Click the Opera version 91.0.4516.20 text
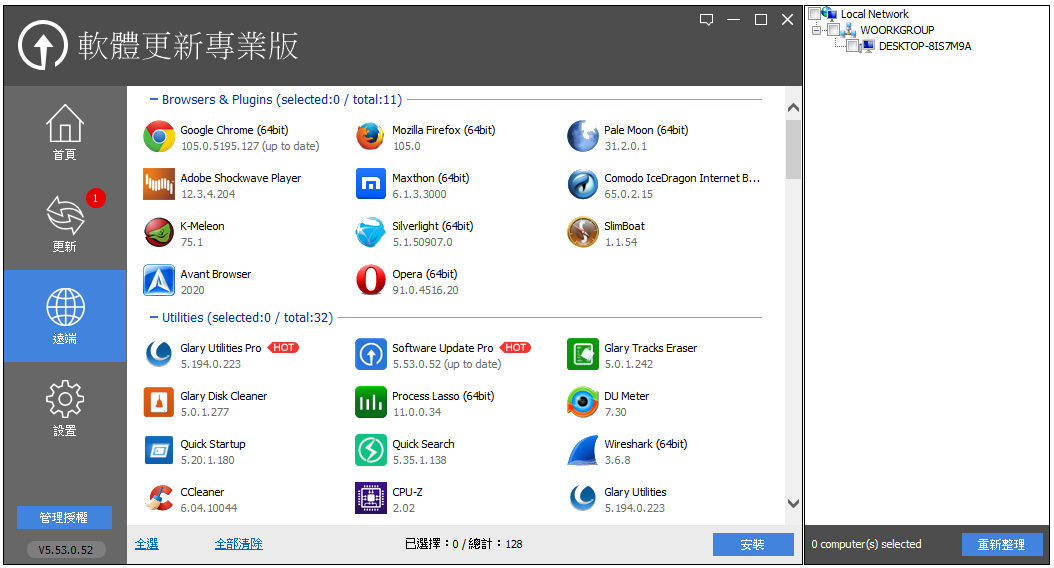 coord(425,290)
